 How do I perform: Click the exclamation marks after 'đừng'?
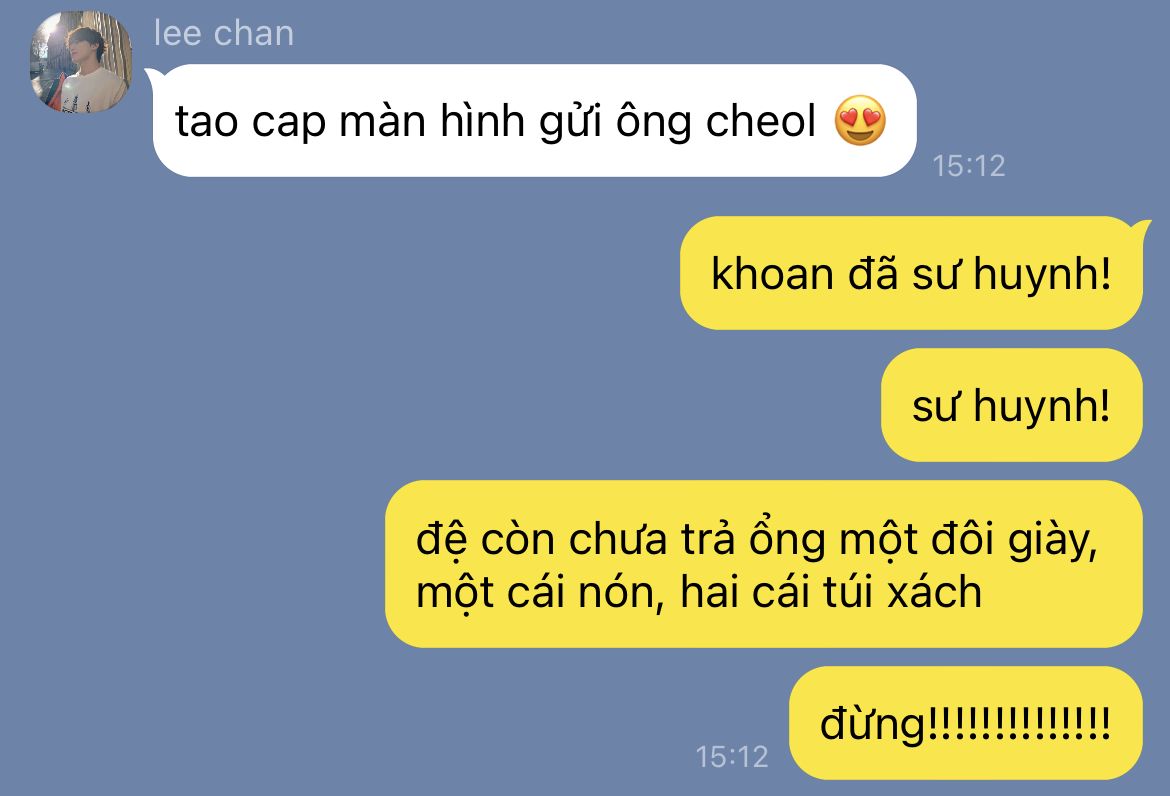point(1019,722)
